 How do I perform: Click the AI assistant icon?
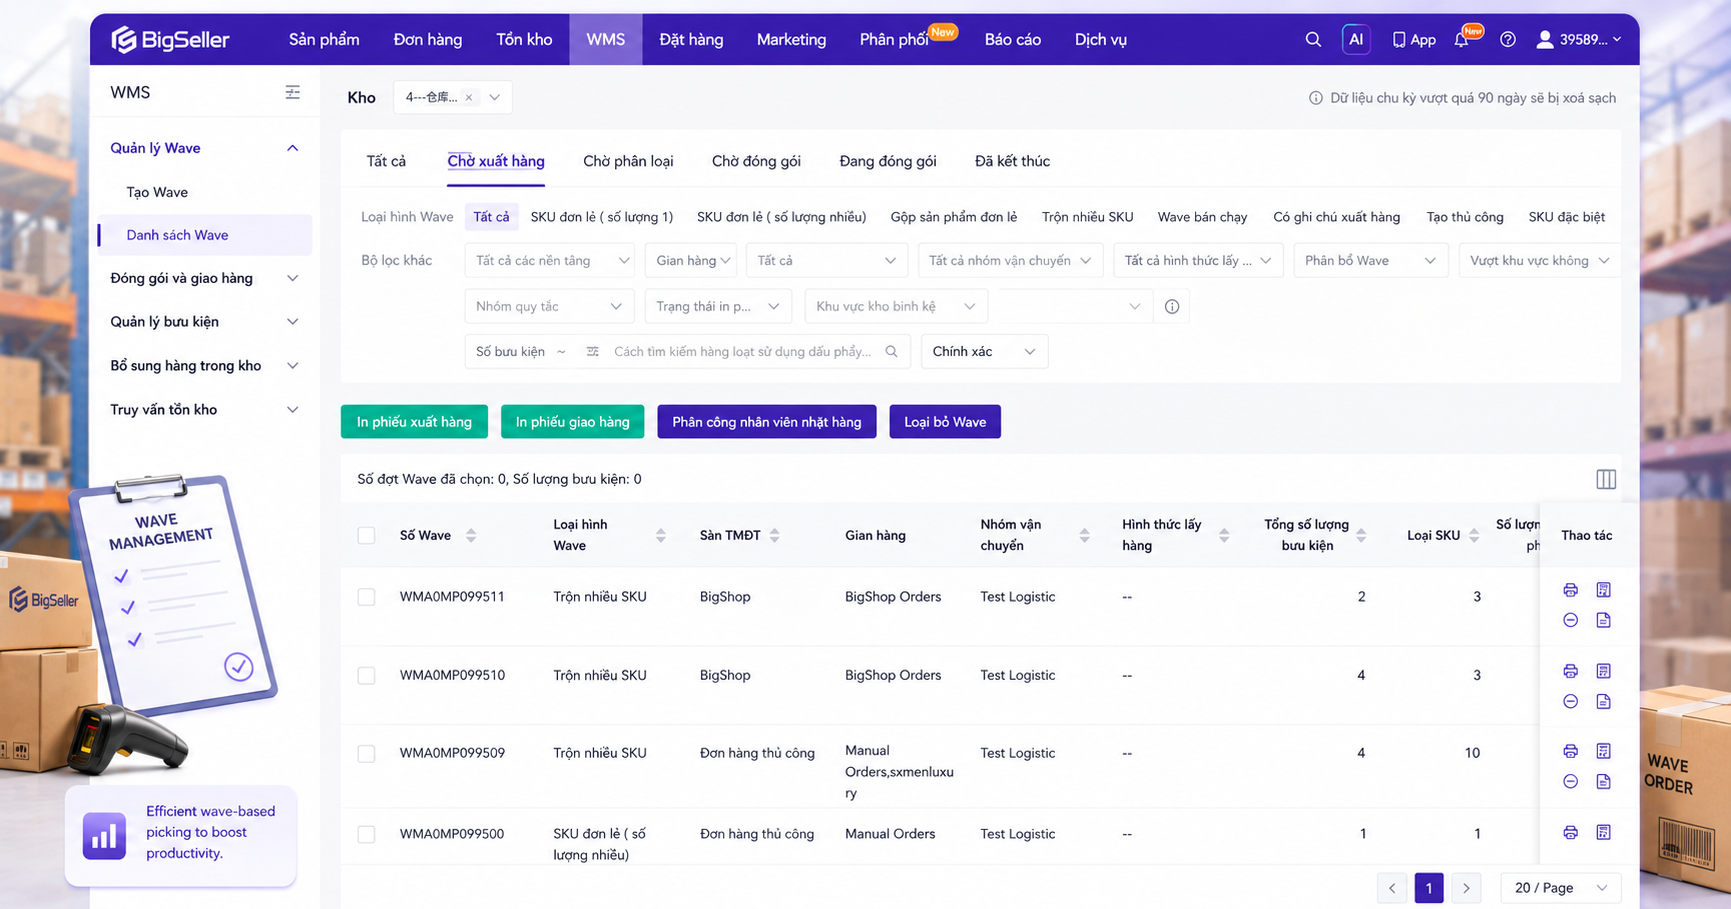pos(1356,39)
